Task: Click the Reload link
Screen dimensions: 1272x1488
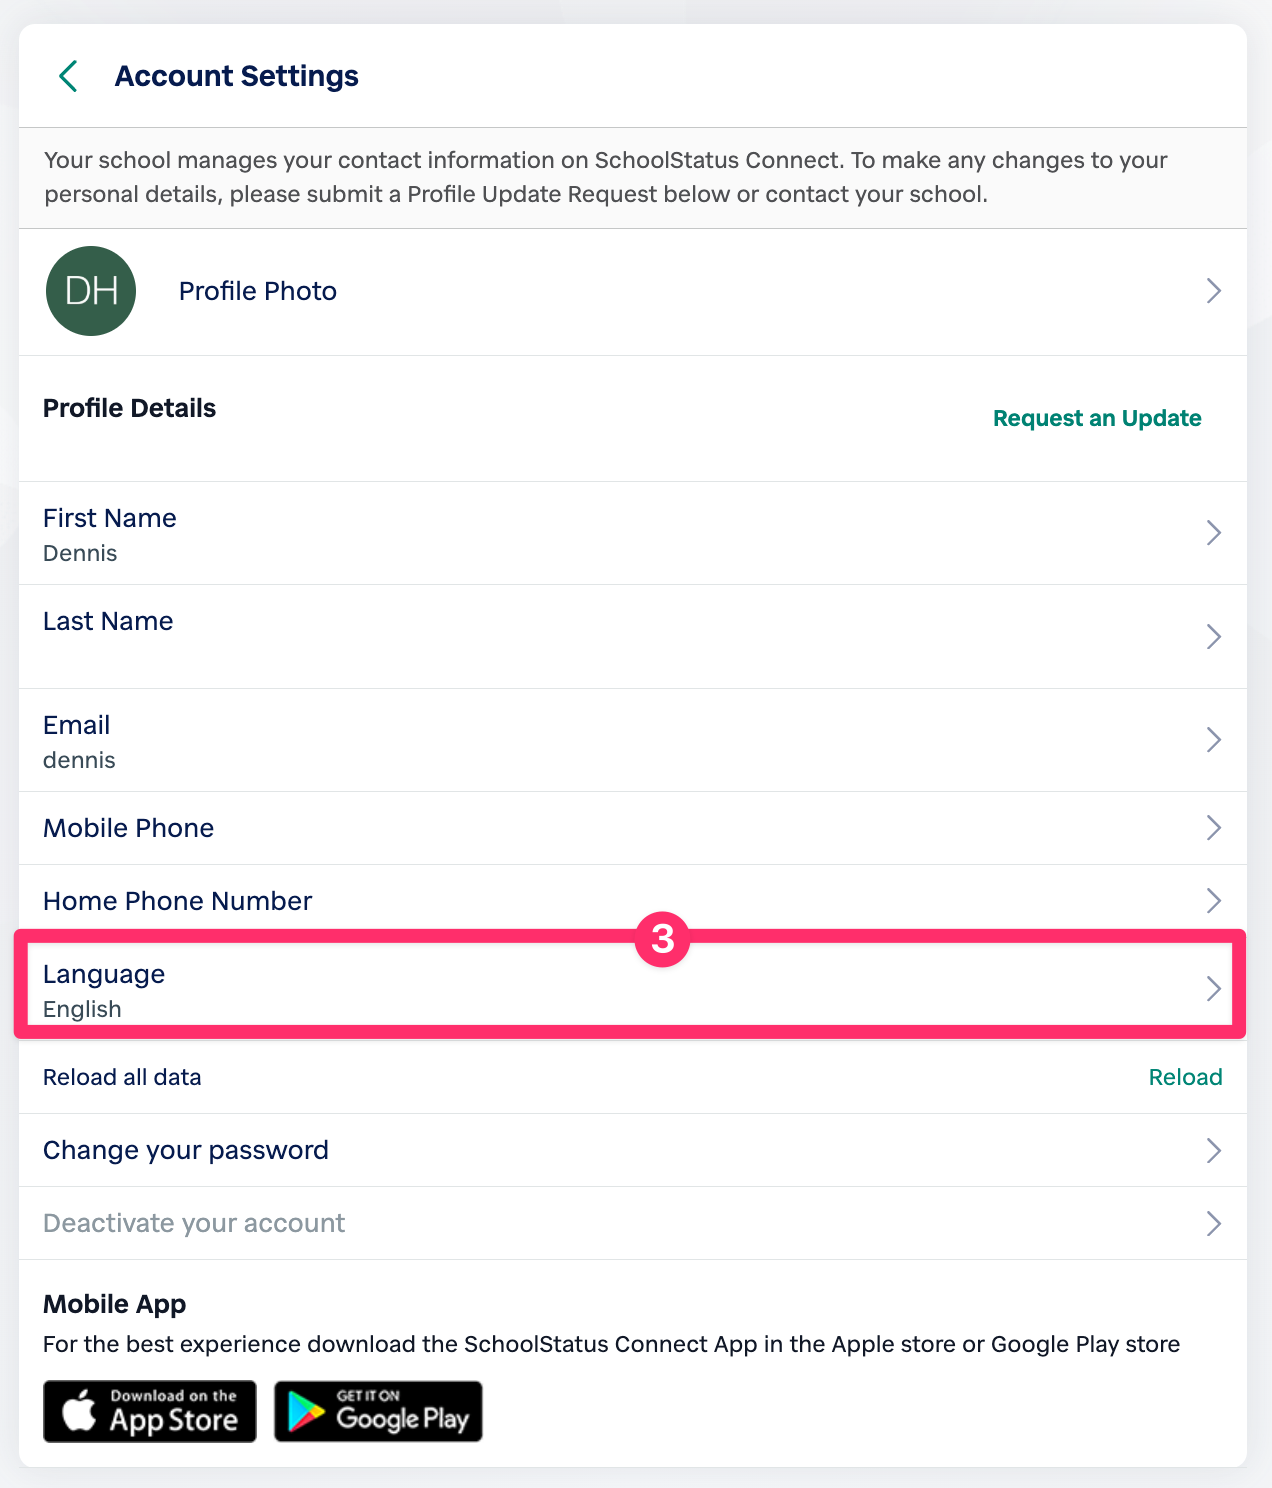Action: coord(1185,1077)
